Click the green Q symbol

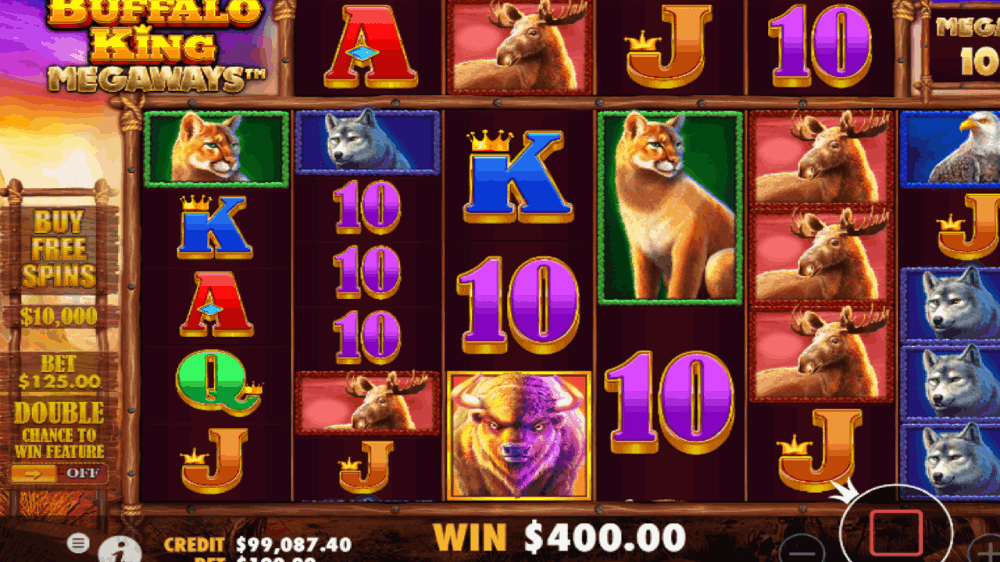[217, 381]
